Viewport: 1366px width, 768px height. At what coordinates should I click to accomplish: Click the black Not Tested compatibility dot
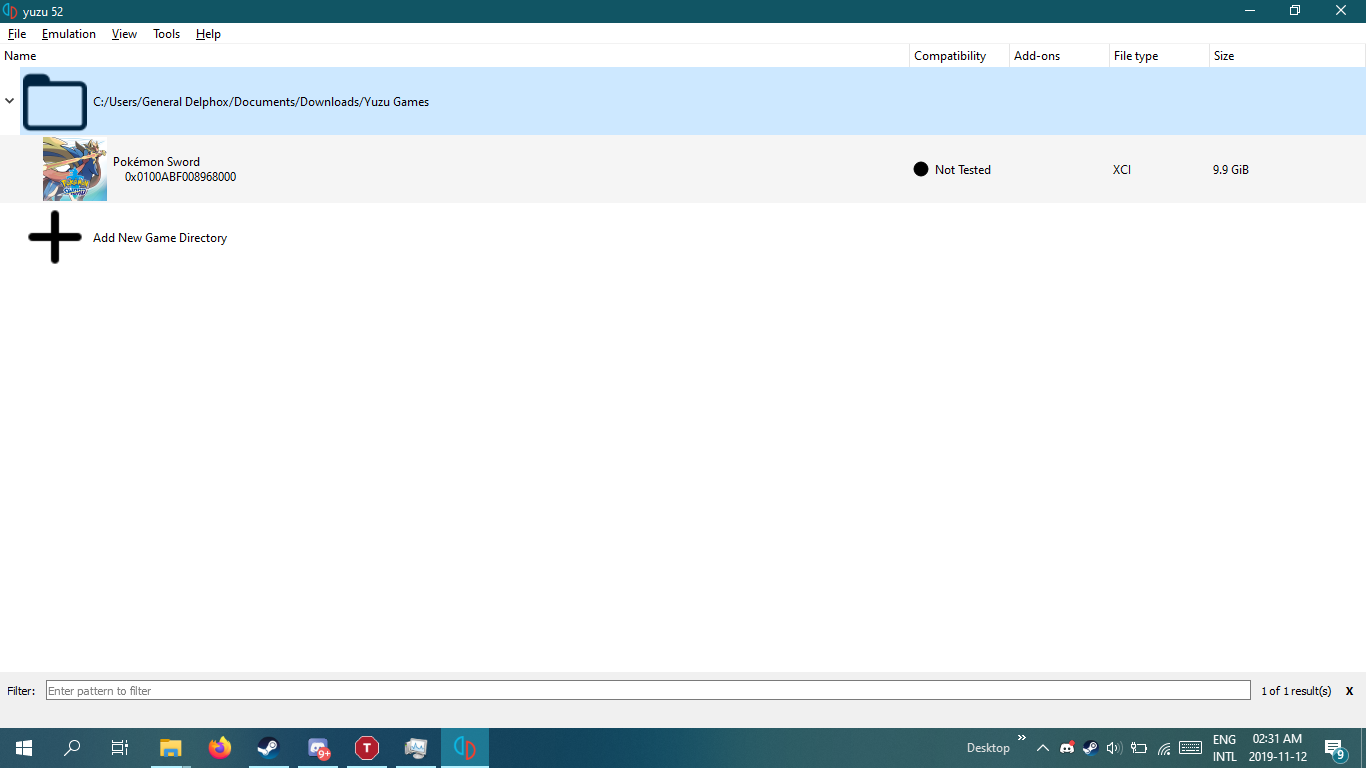[x=921, y=169]
